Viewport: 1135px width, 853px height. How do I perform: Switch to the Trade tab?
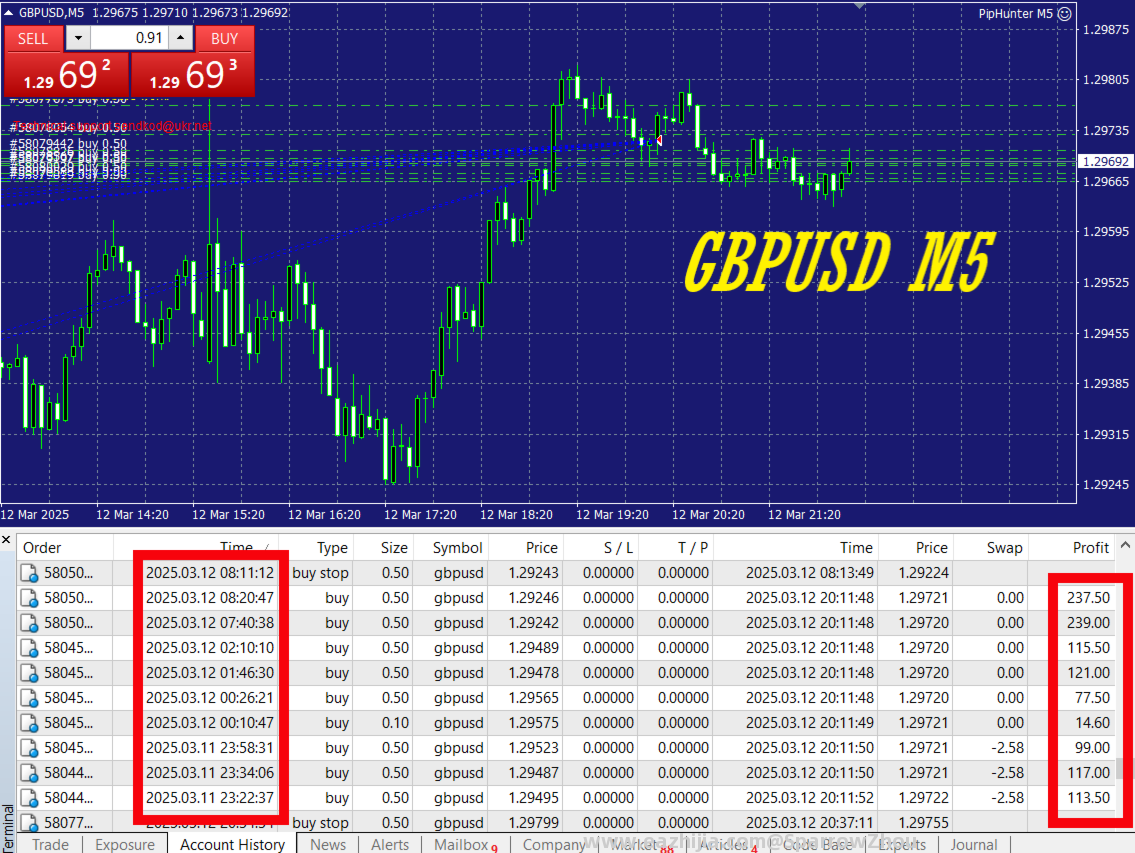click(x=50, y=844)
